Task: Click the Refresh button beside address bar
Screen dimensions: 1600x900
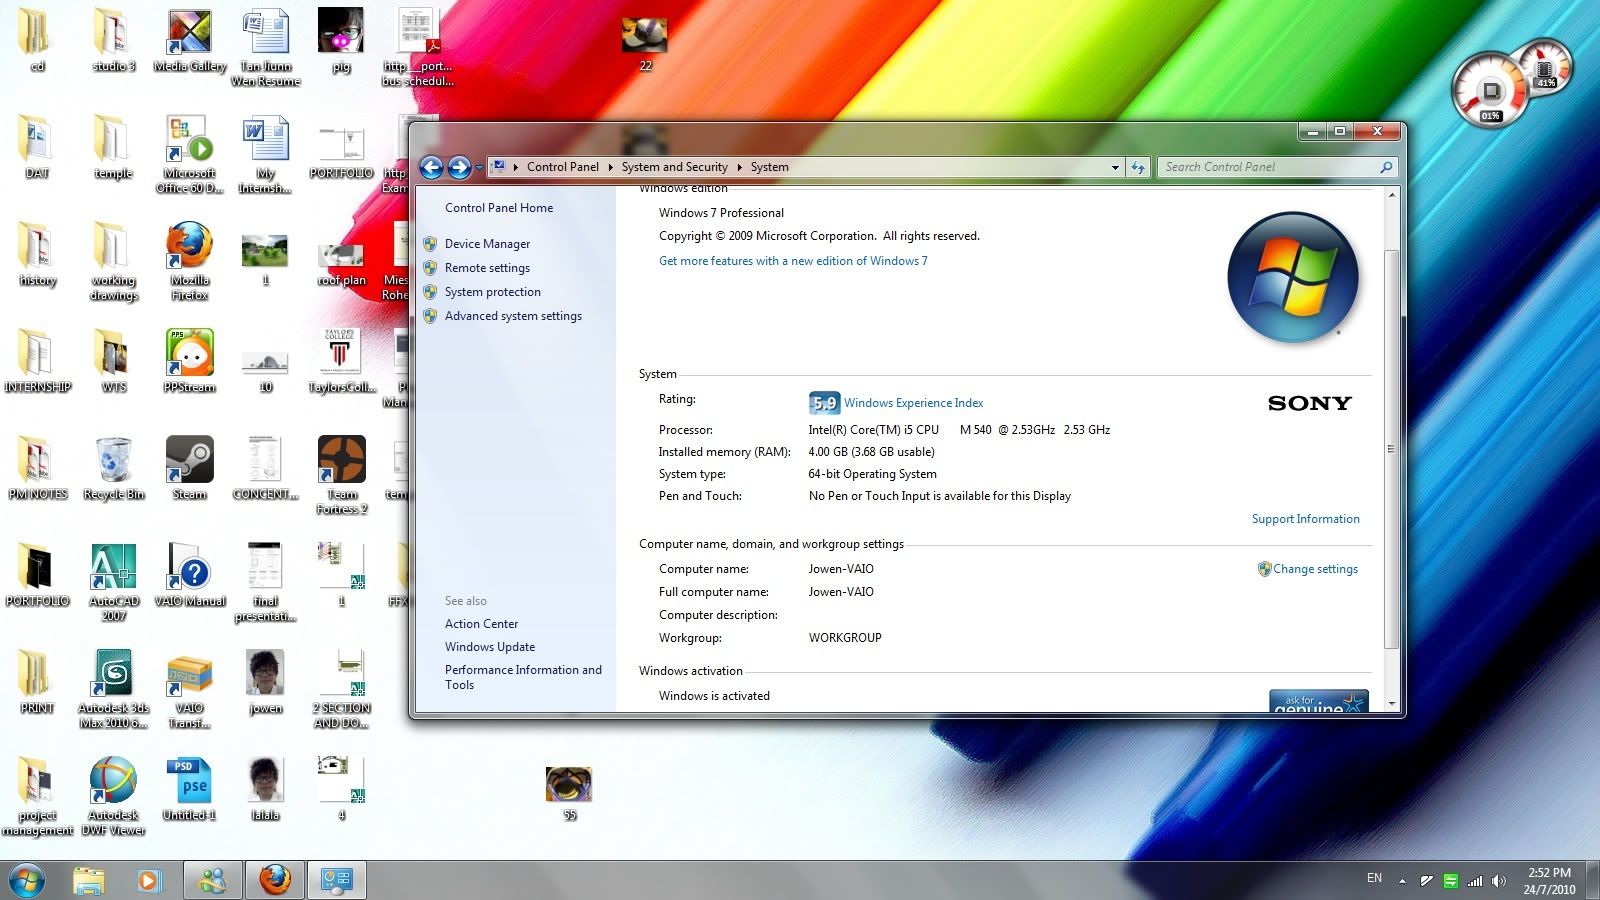Action: tap(1138, 168)
